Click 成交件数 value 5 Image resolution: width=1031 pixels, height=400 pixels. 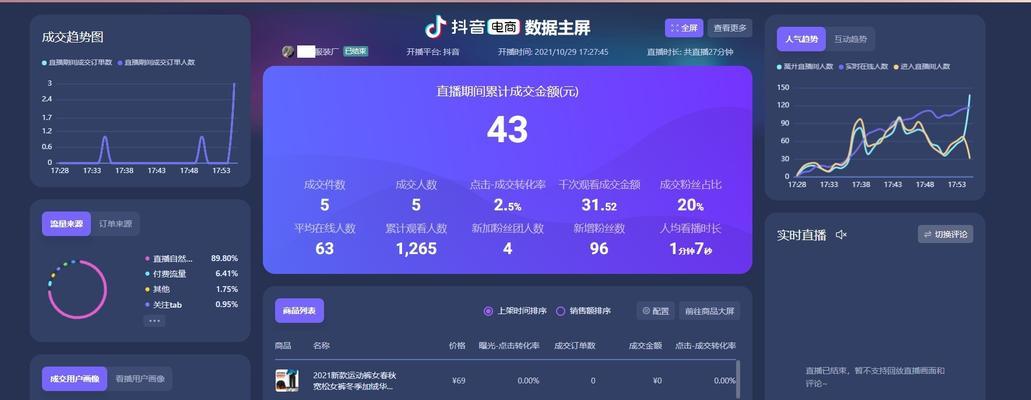click(324, 205)
